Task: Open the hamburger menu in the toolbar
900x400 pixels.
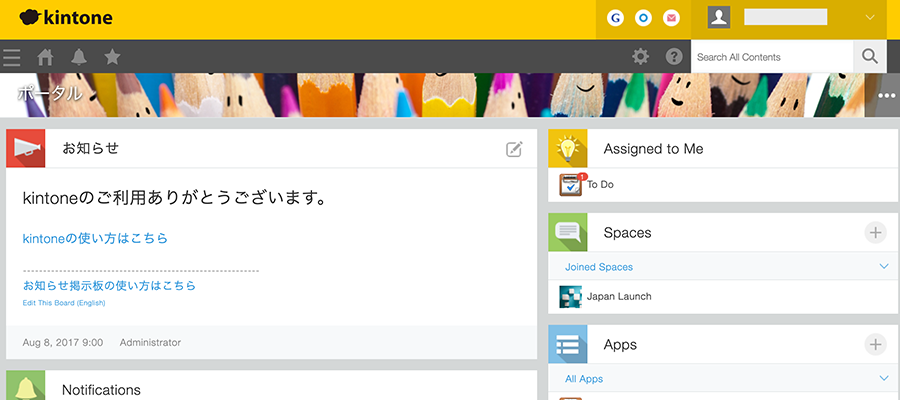Action: (x=12, y=57)
